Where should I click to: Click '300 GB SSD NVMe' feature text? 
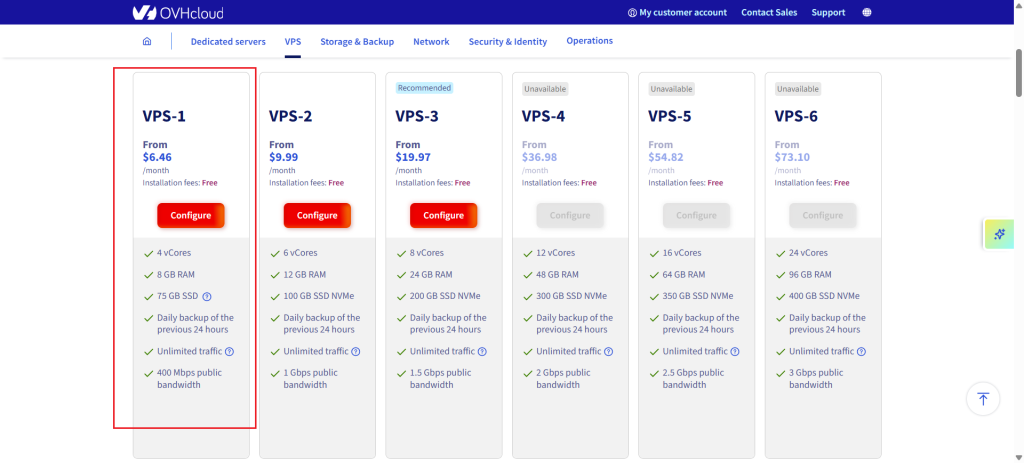coord(571,296)
